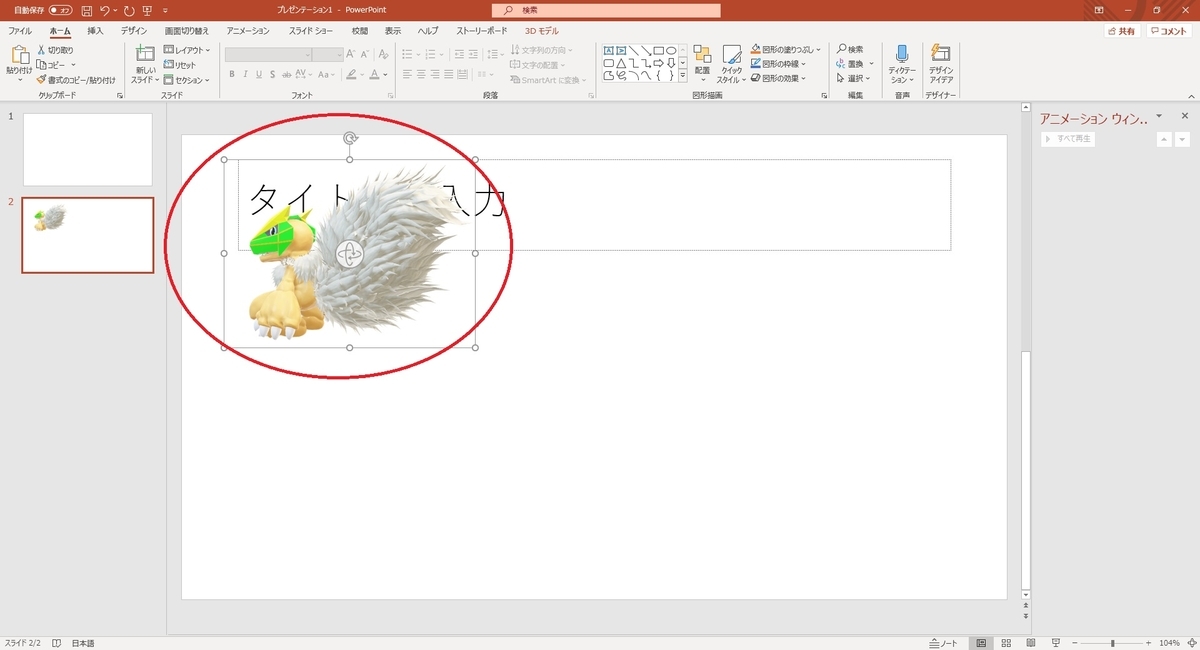Start ディクテーション dictation microphone
Screen dimensions: 1200x650
(x=902, y=64)
